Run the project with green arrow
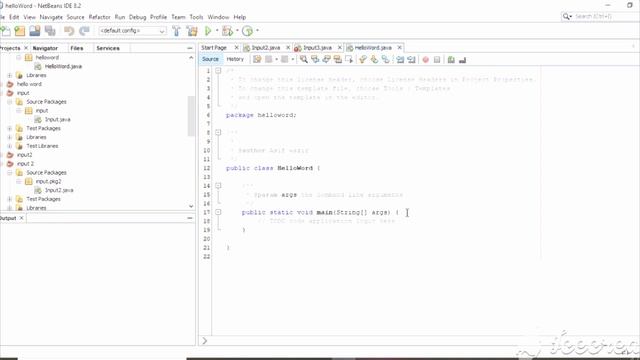Image resolution: width=640 pixels, height=360 pixels. pos(208,31)
